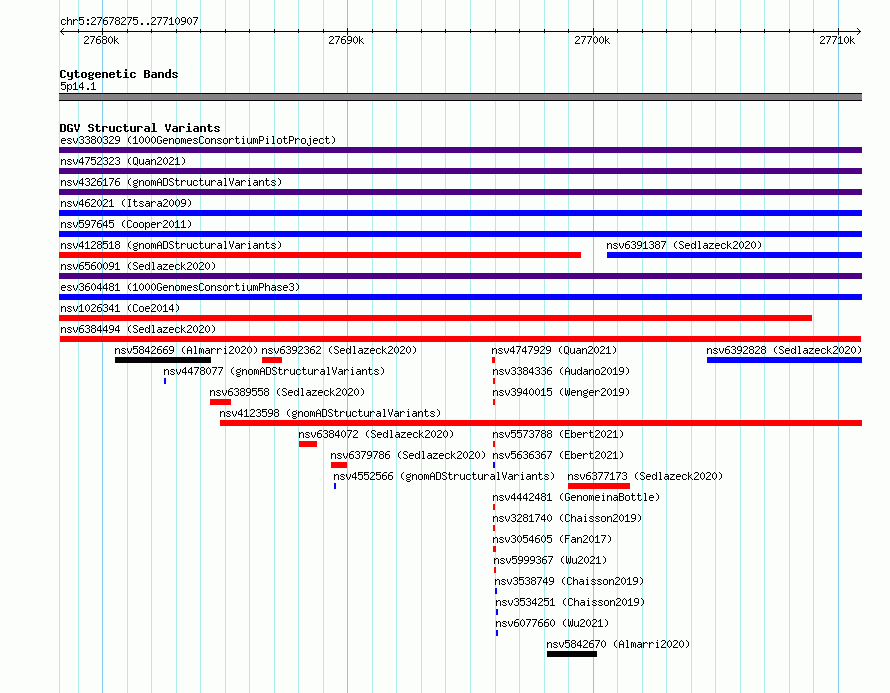
Task: Select the nsv4752323 (Quan2021) label
Action: click(x=123, y=161)
